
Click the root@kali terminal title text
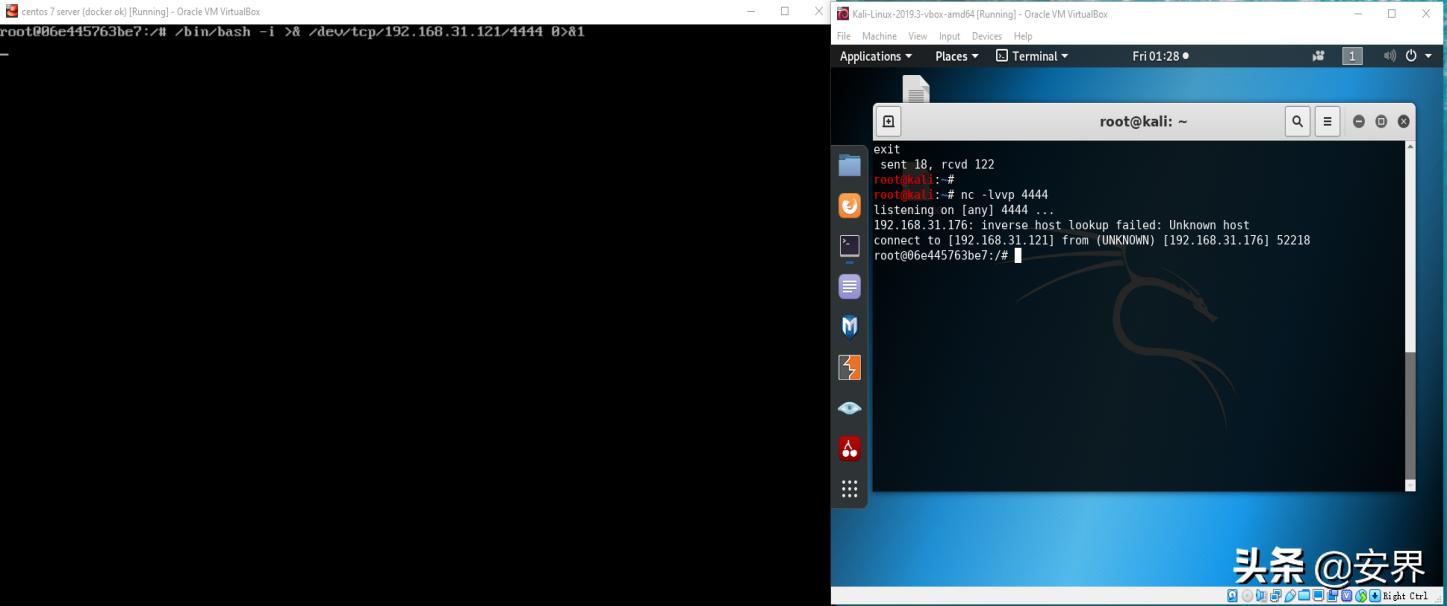click(x=1143, y=122)
